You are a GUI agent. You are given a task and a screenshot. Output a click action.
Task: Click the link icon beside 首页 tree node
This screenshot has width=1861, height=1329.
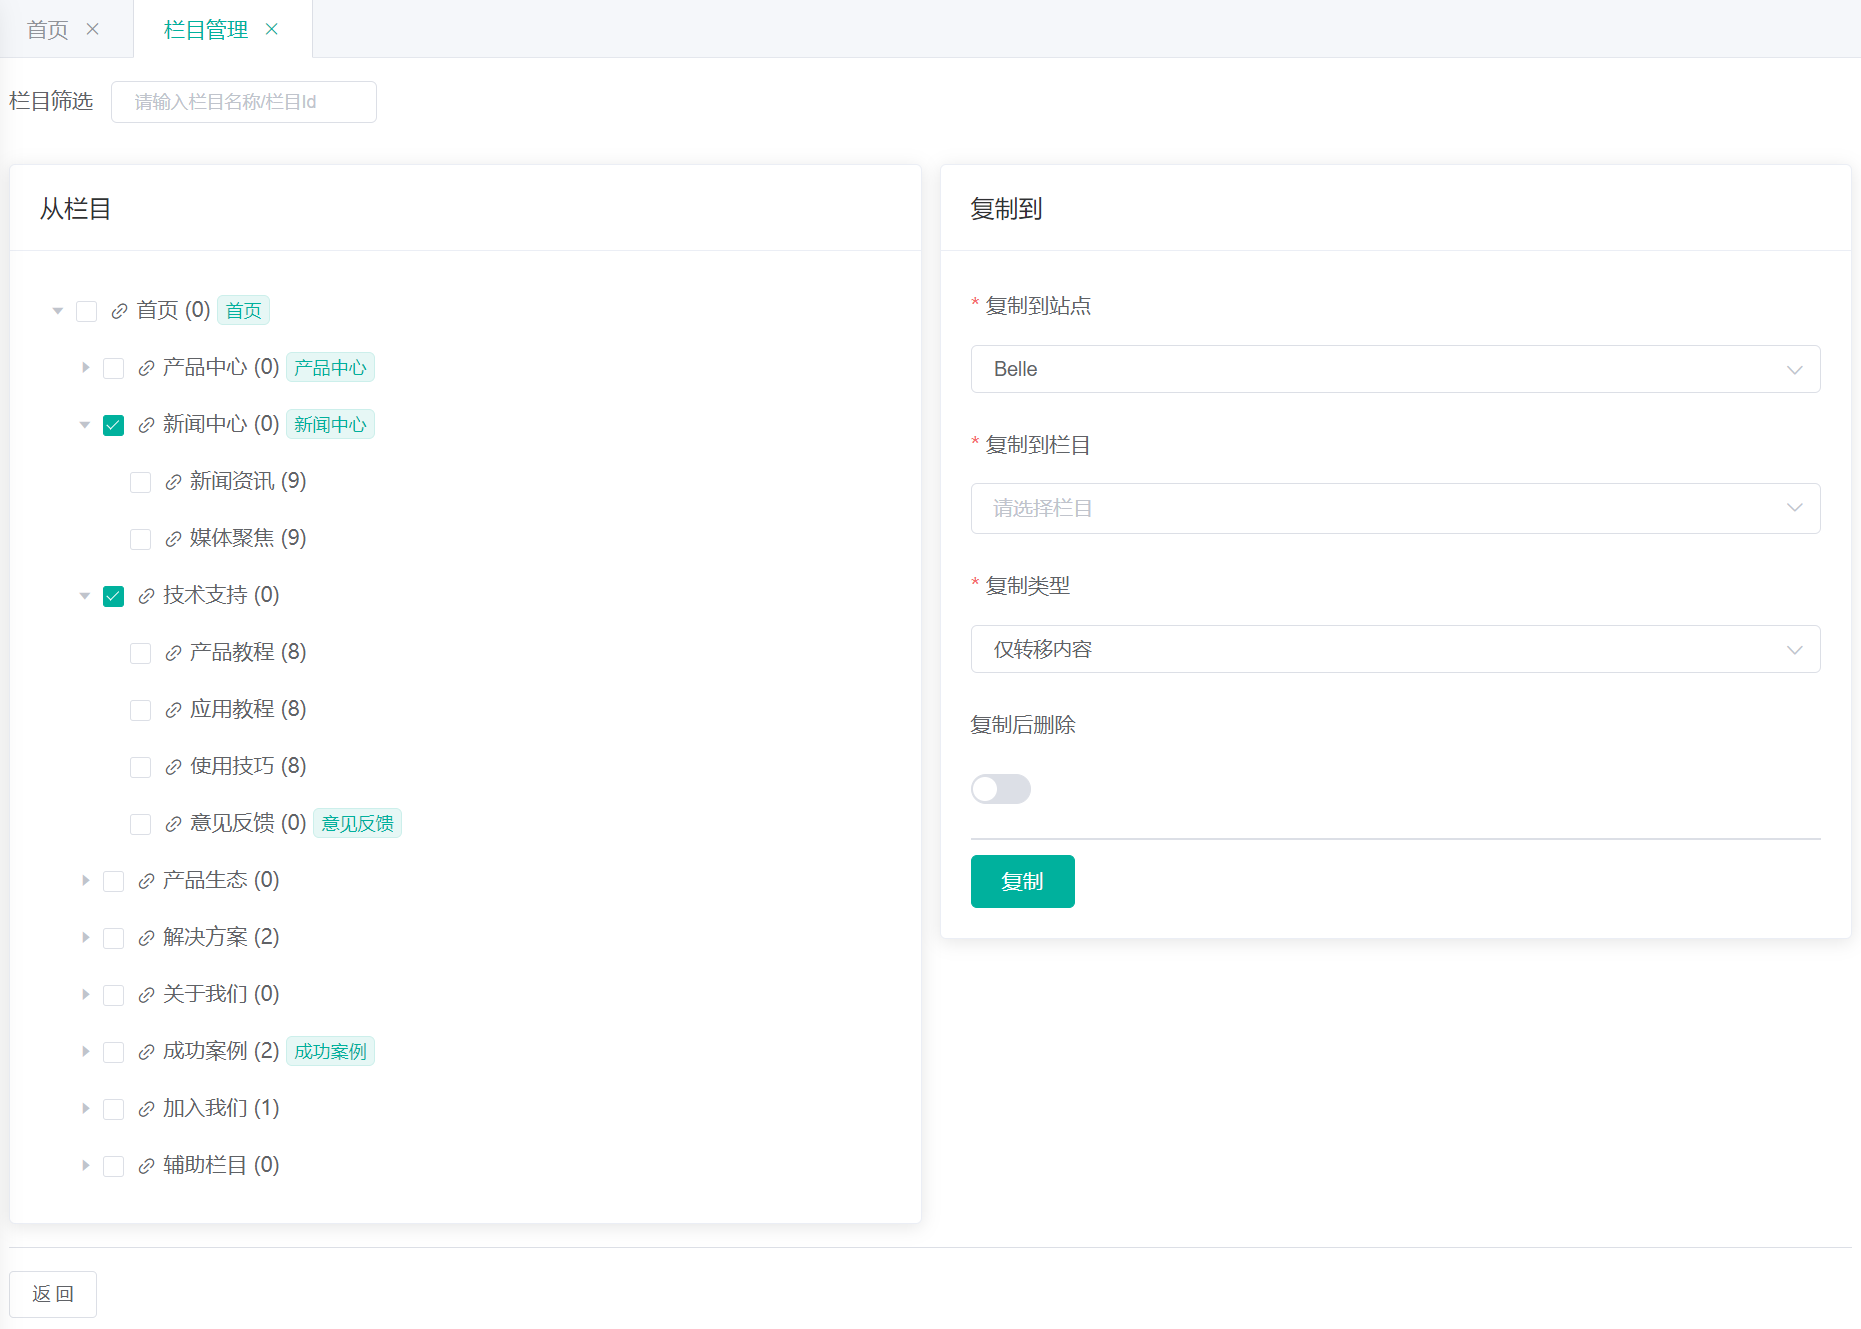coord(119,311)
